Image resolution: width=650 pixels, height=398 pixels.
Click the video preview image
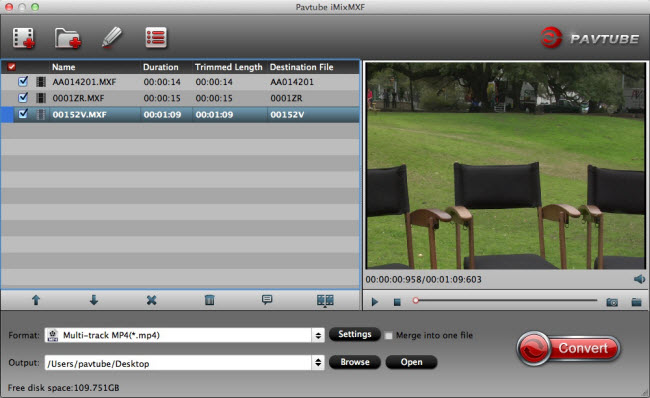click(x=506, y=165)
